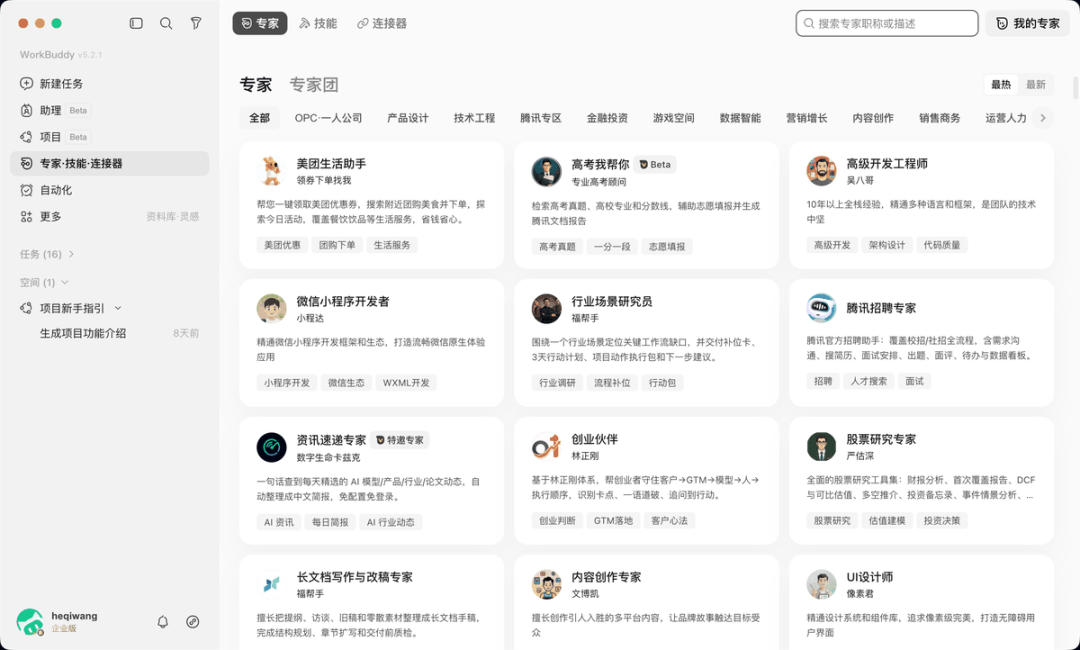Image resolution: width=1080 pixels, height=650 pixels.
Task: Click the notification bell icon
Action: tap(163, 622)
